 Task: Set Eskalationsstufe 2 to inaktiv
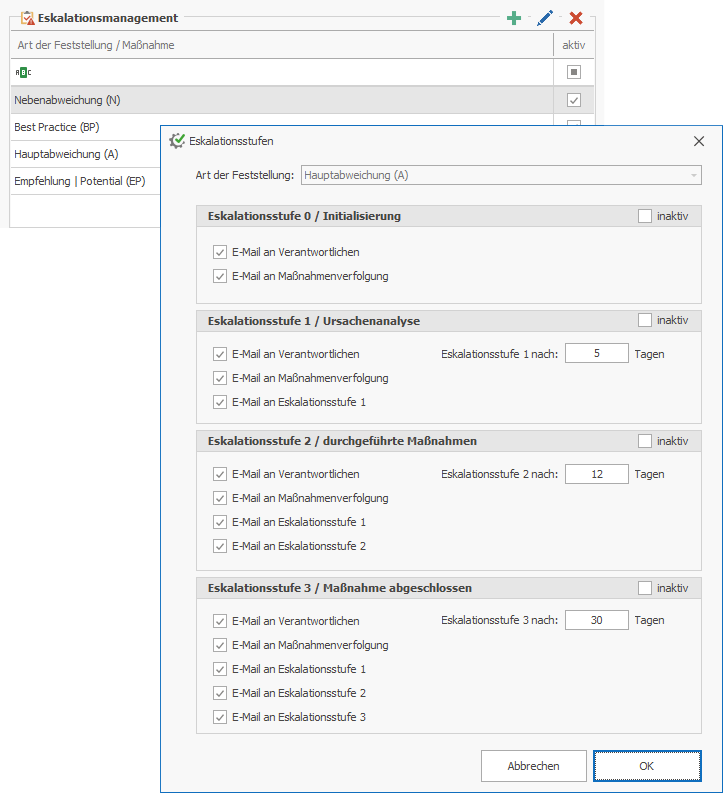click(x=645, y=441)
